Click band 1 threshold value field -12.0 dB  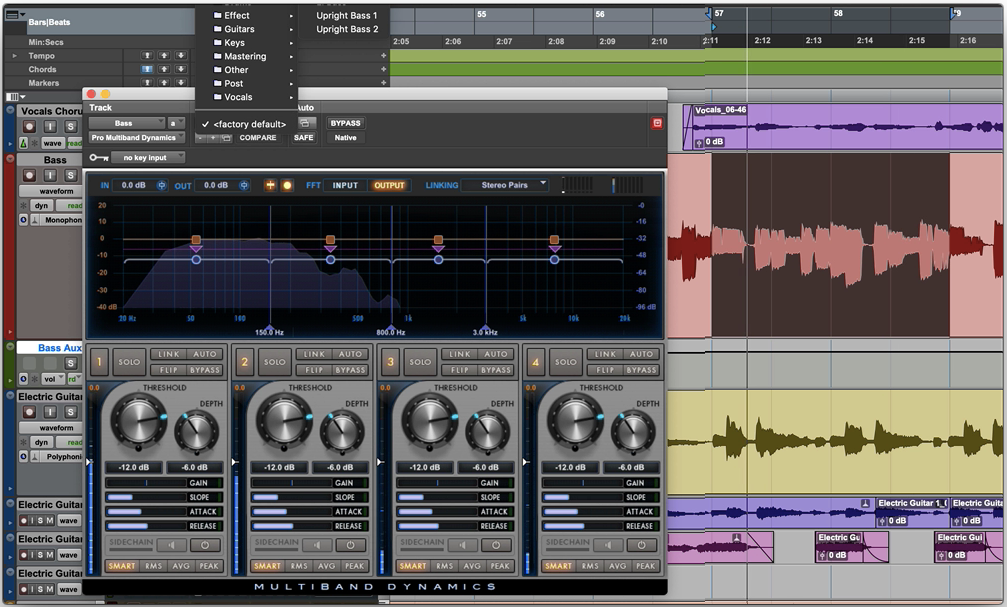(x=134, y=468)
